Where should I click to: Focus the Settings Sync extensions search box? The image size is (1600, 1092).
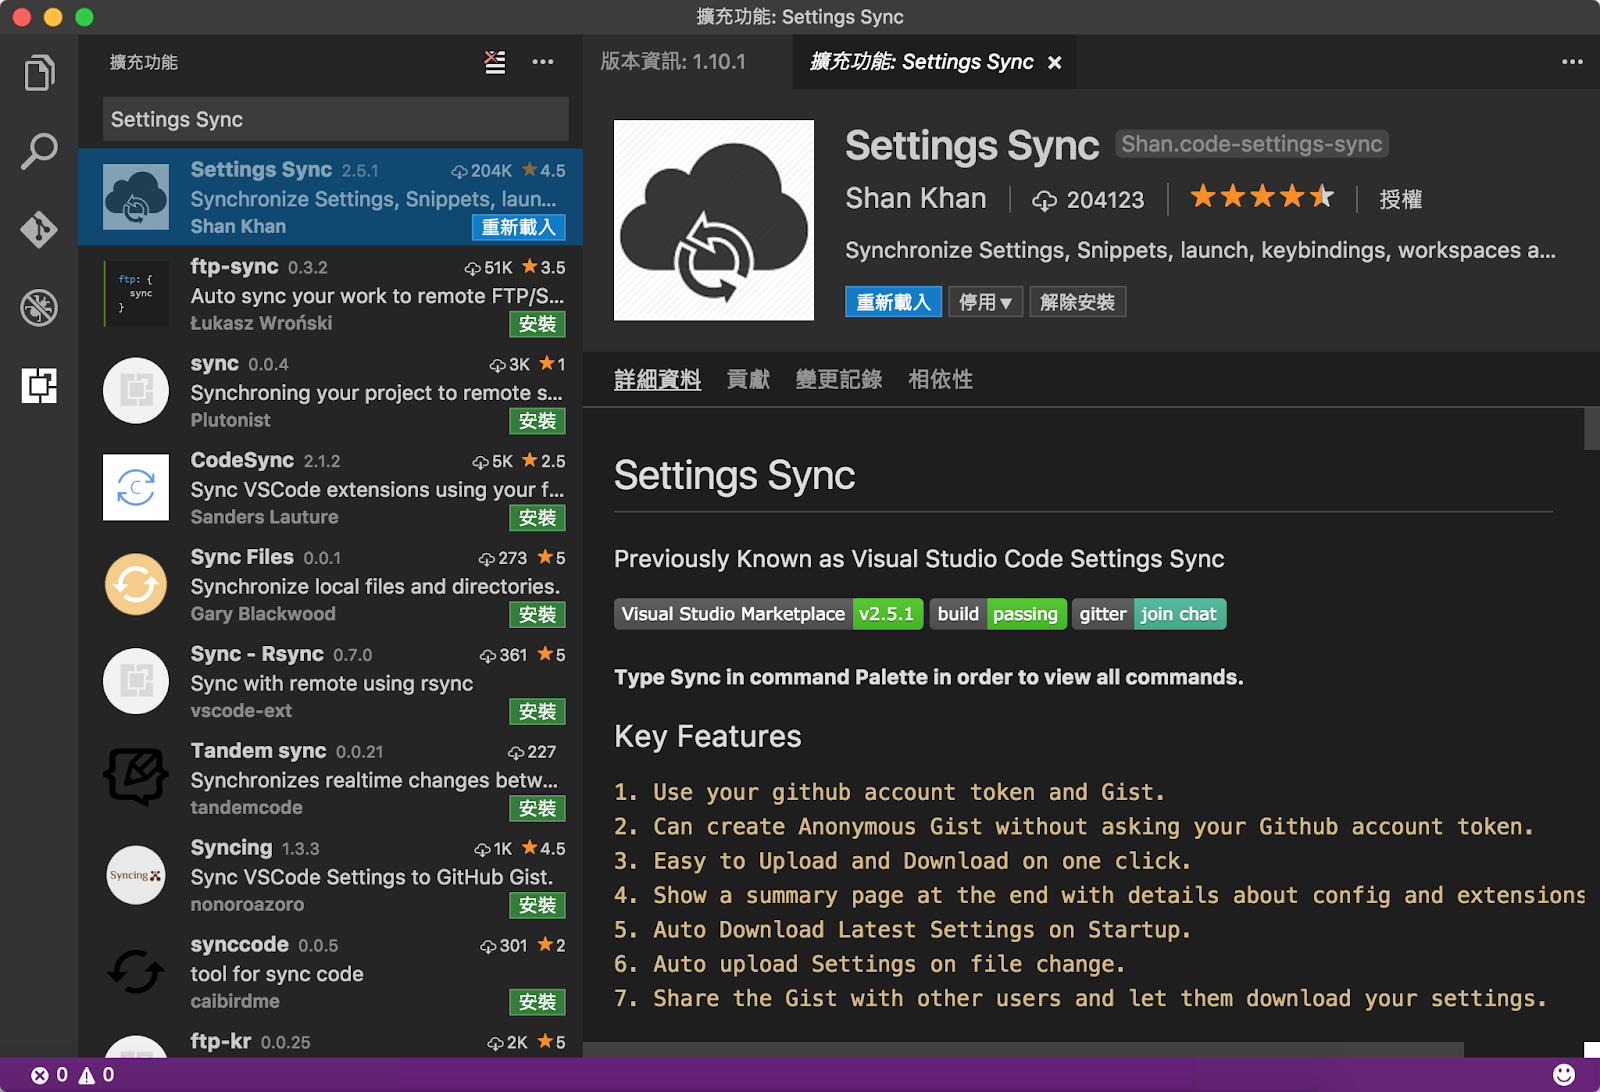click(x=336, y=119)
